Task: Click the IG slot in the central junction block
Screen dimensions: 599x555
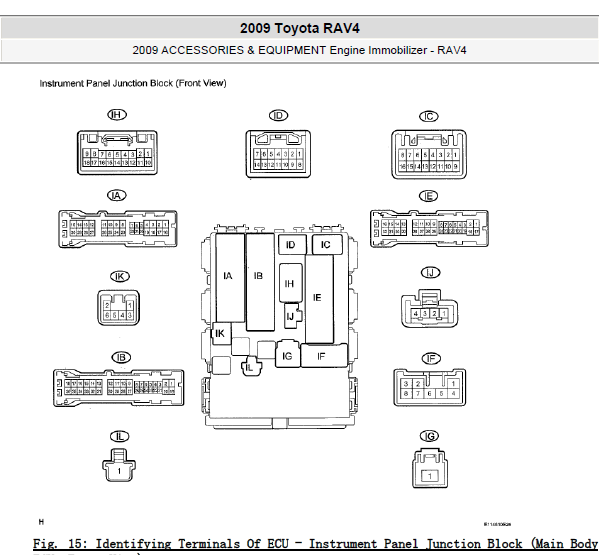Action: click(x=287, y=355)
